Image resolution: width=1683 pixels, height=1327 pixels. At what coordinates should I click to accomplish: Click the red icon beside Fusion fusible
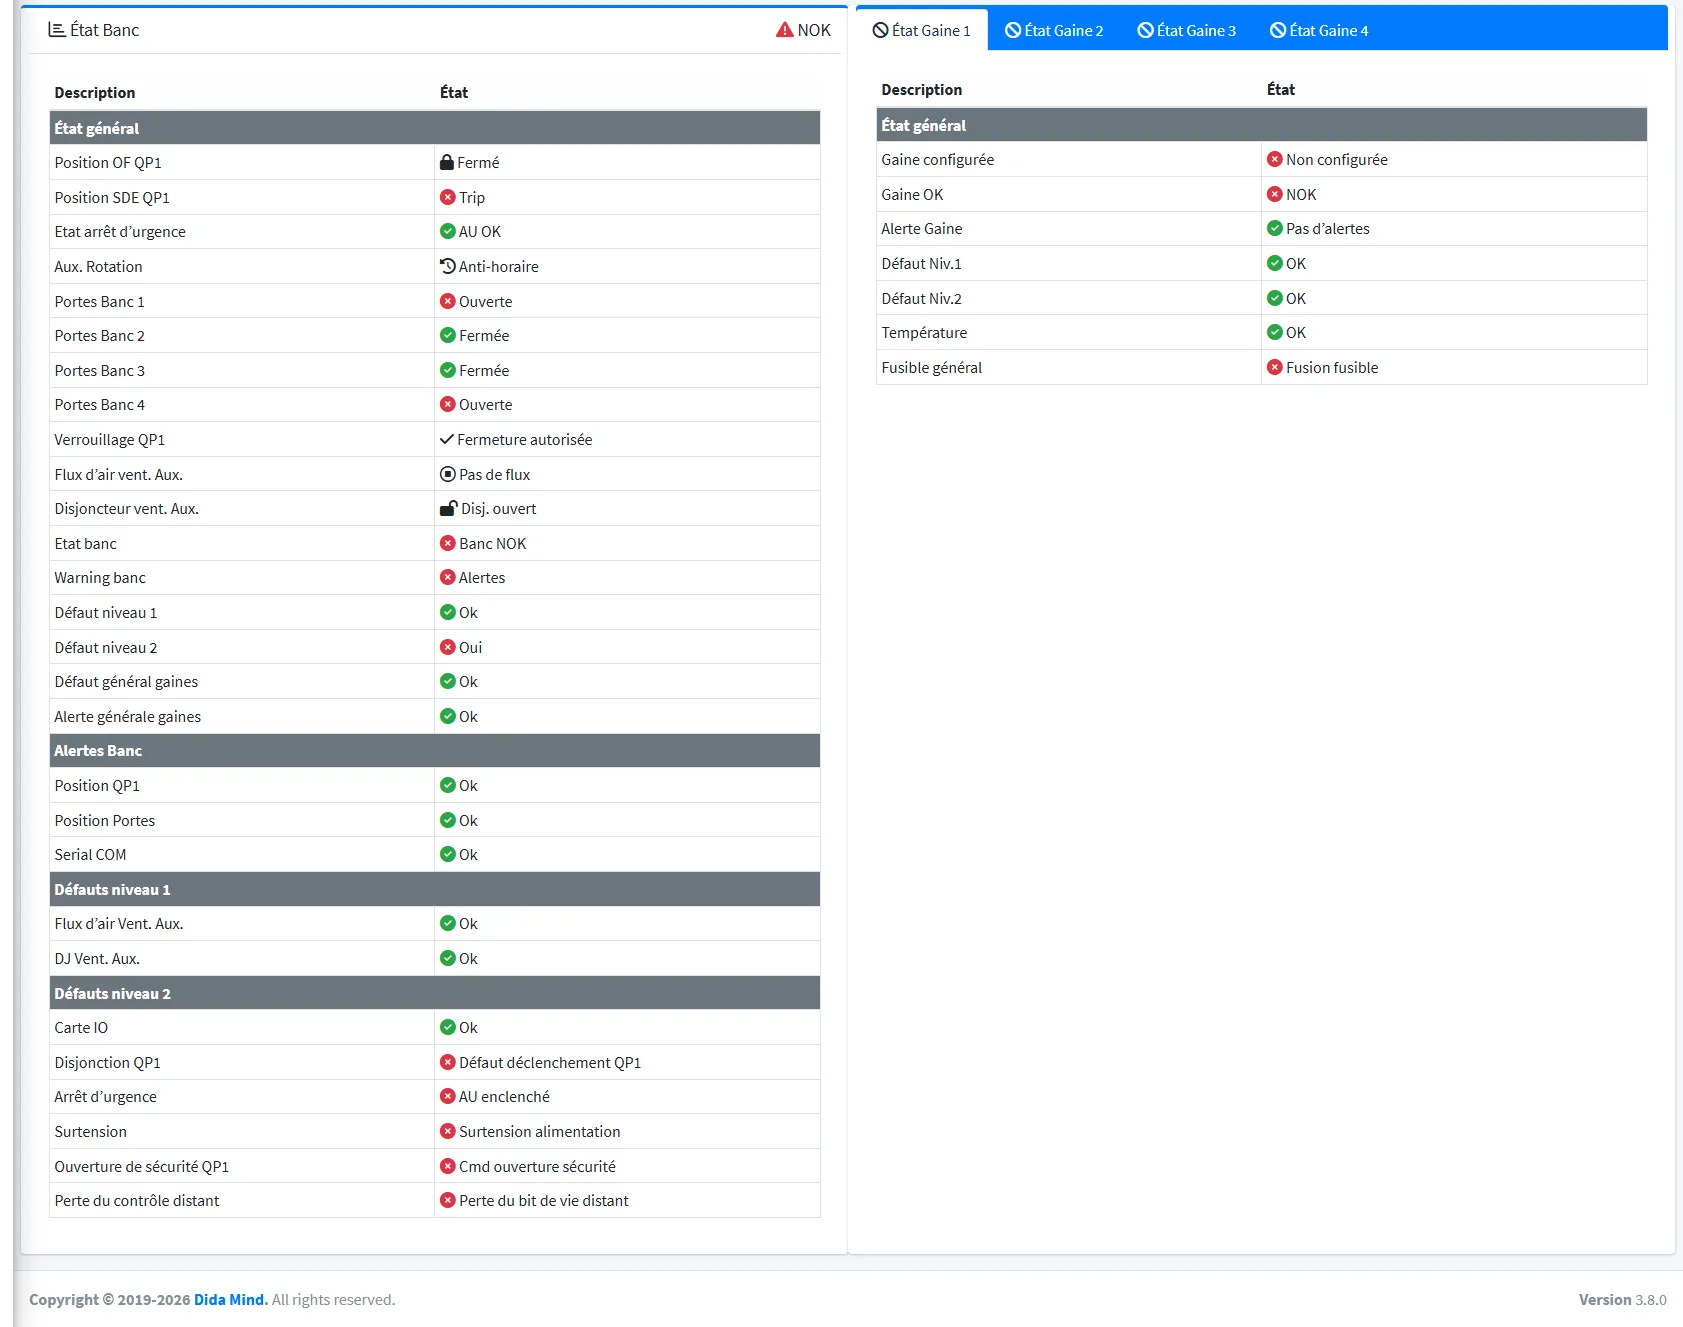[x=1275, y=367]
